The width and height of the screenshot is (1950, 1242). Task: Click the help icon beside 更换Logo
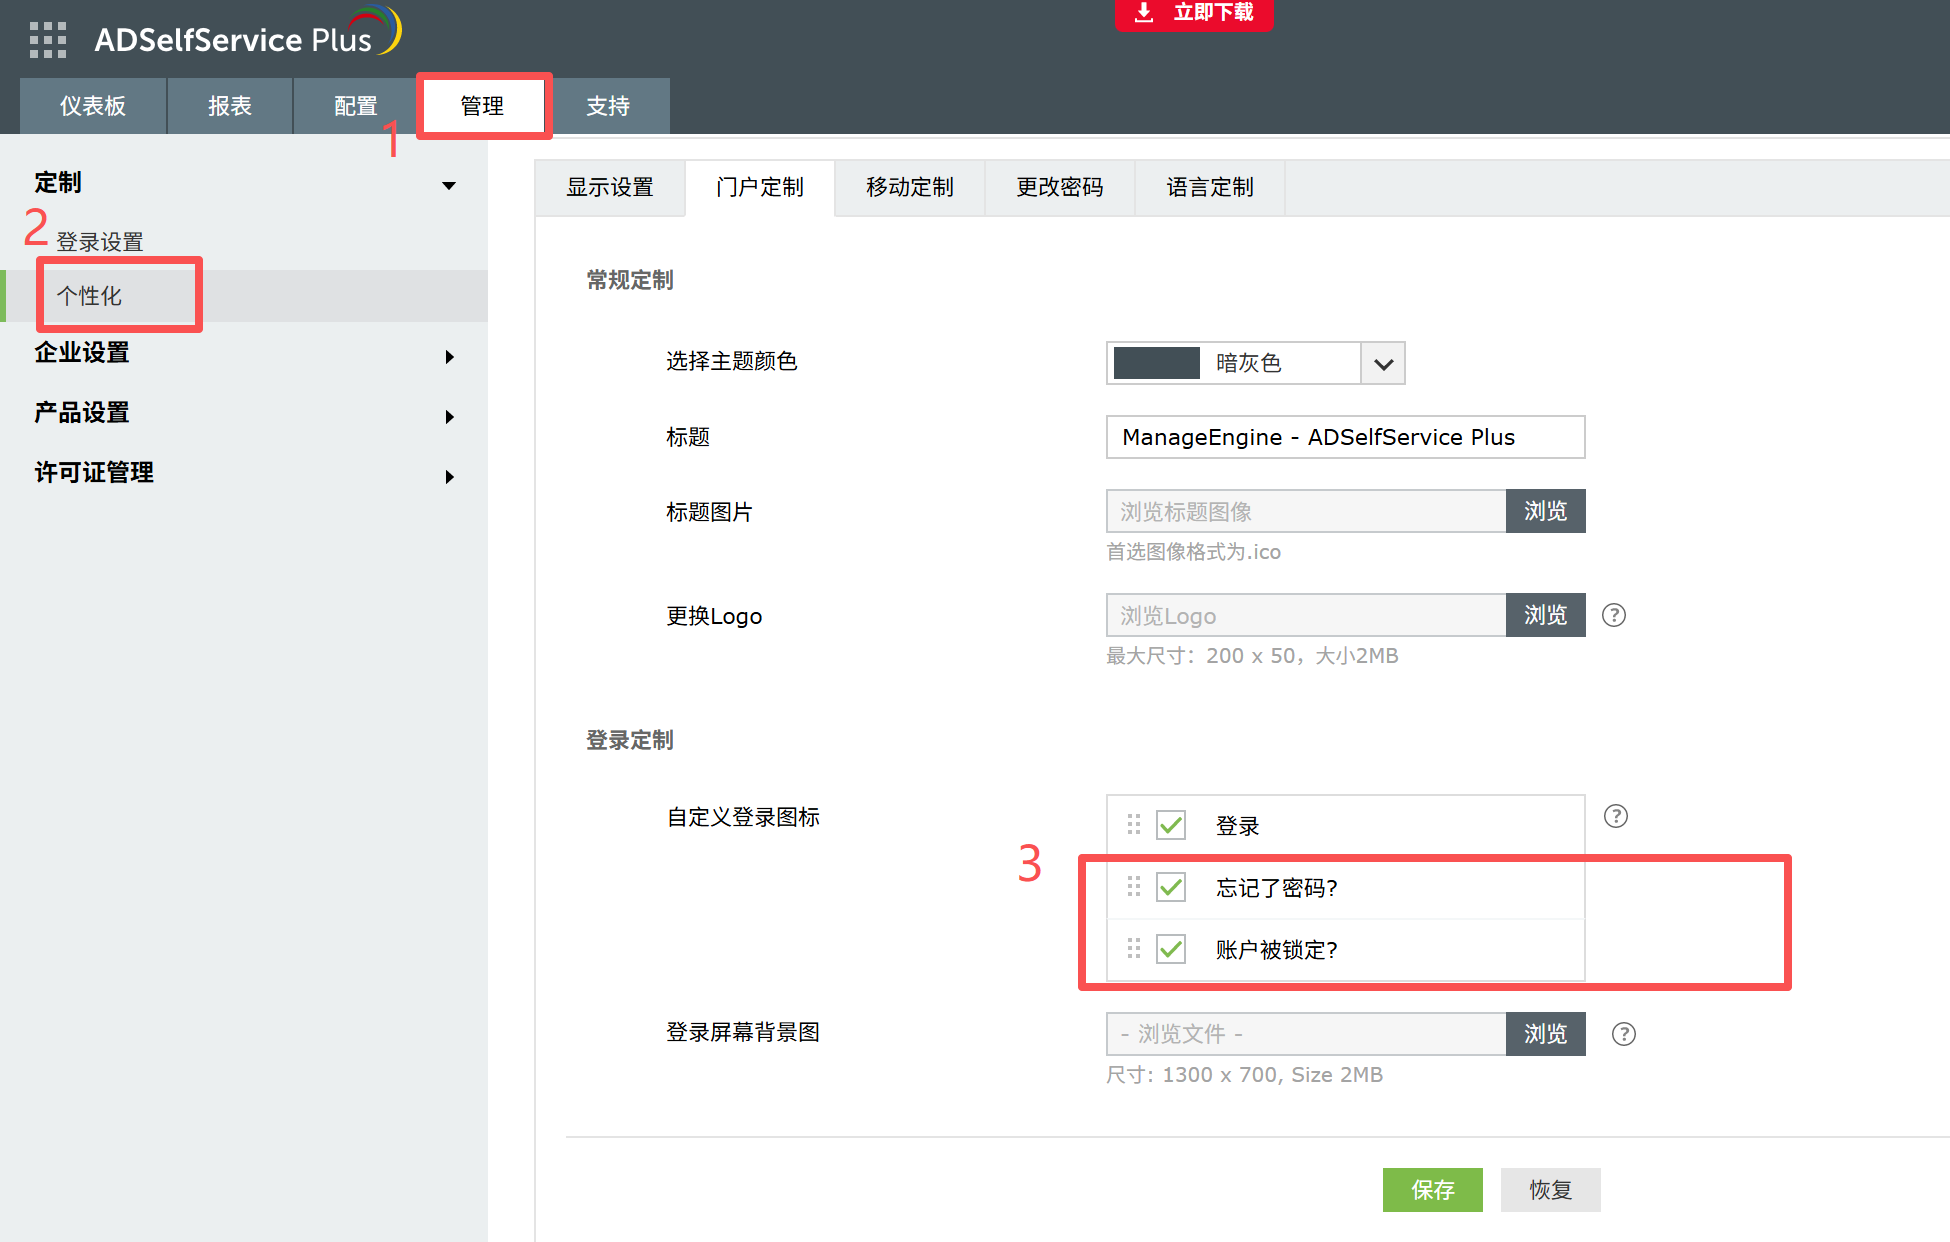point(1613,615)
